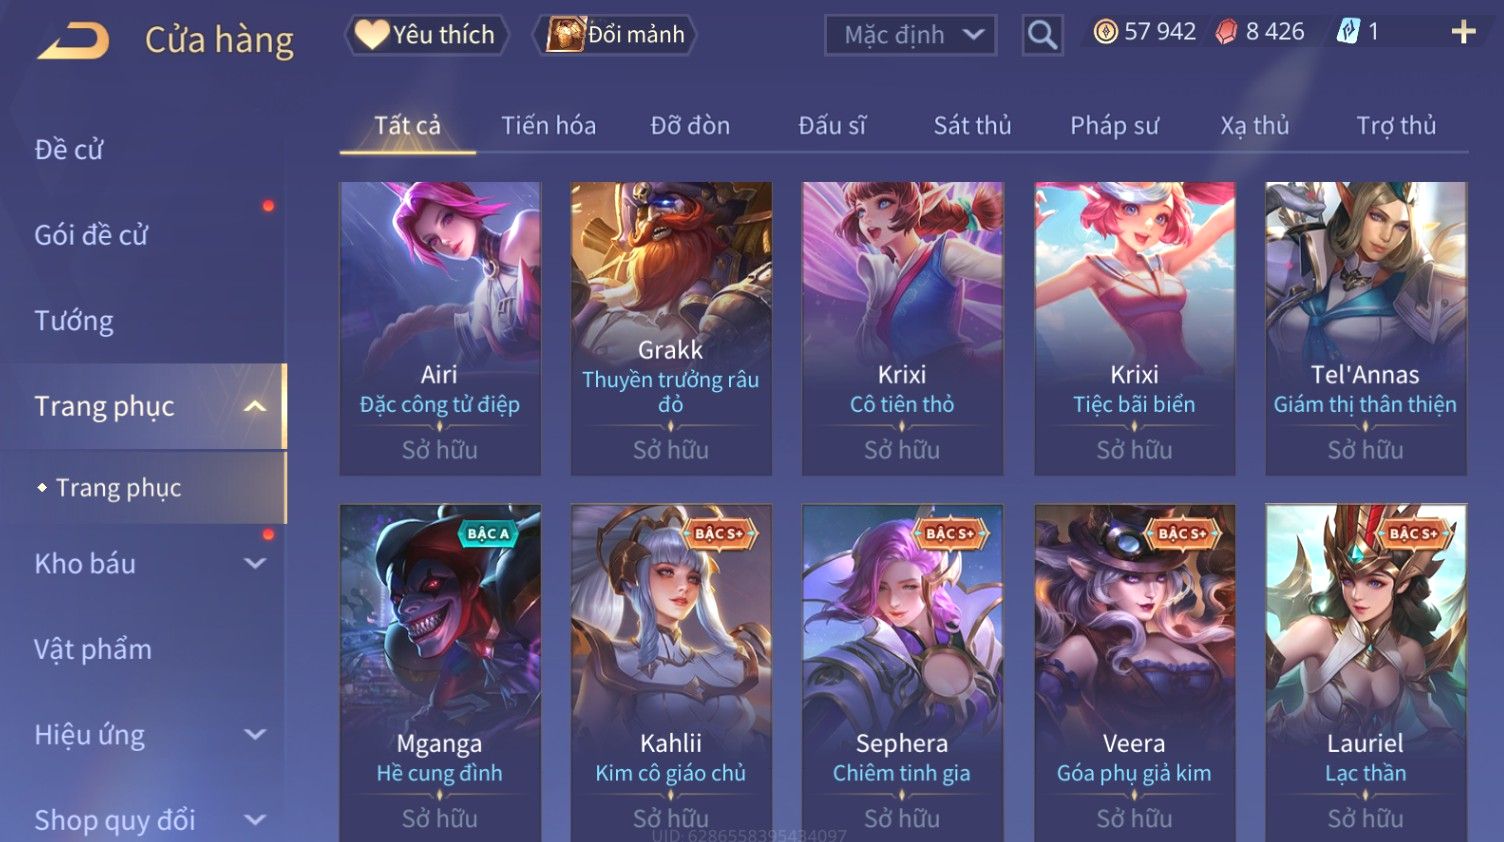Screen dimensions: 1504x842
Task: Select the Tiến hóa tab
Action: 548,125
